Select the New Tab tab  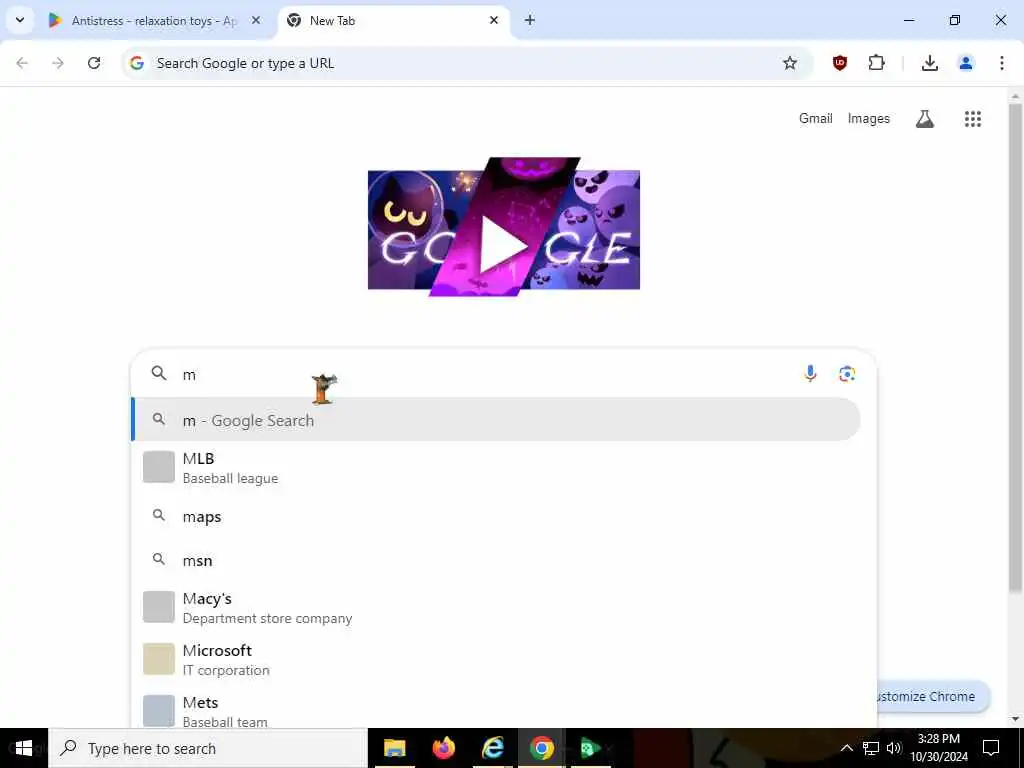click(394, 21)
